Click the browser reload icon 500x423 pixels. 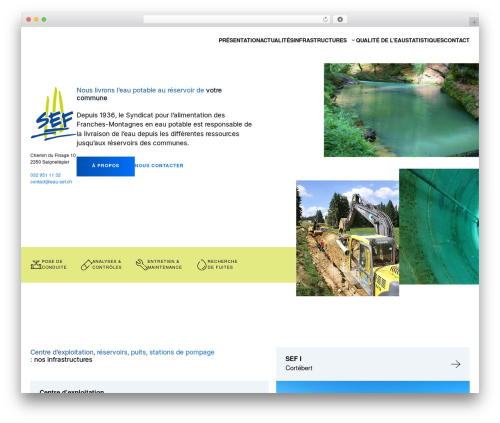click(x=325, y=20)
